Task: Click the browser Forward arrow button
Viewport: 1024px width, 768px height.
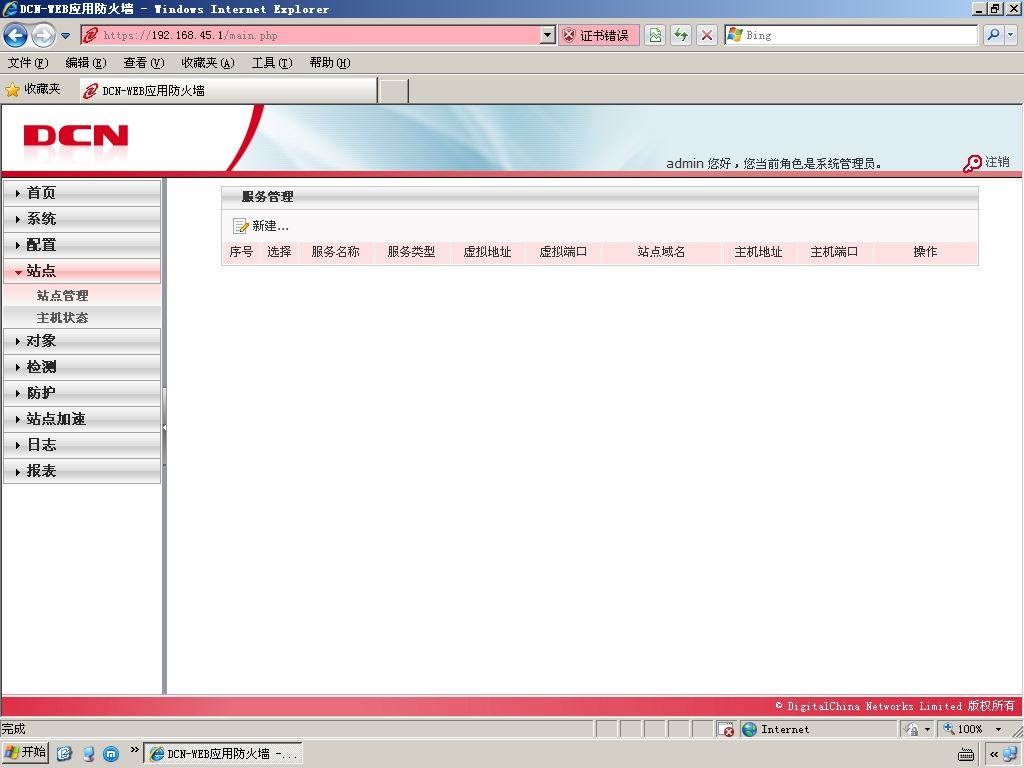Action: (43, 35)
